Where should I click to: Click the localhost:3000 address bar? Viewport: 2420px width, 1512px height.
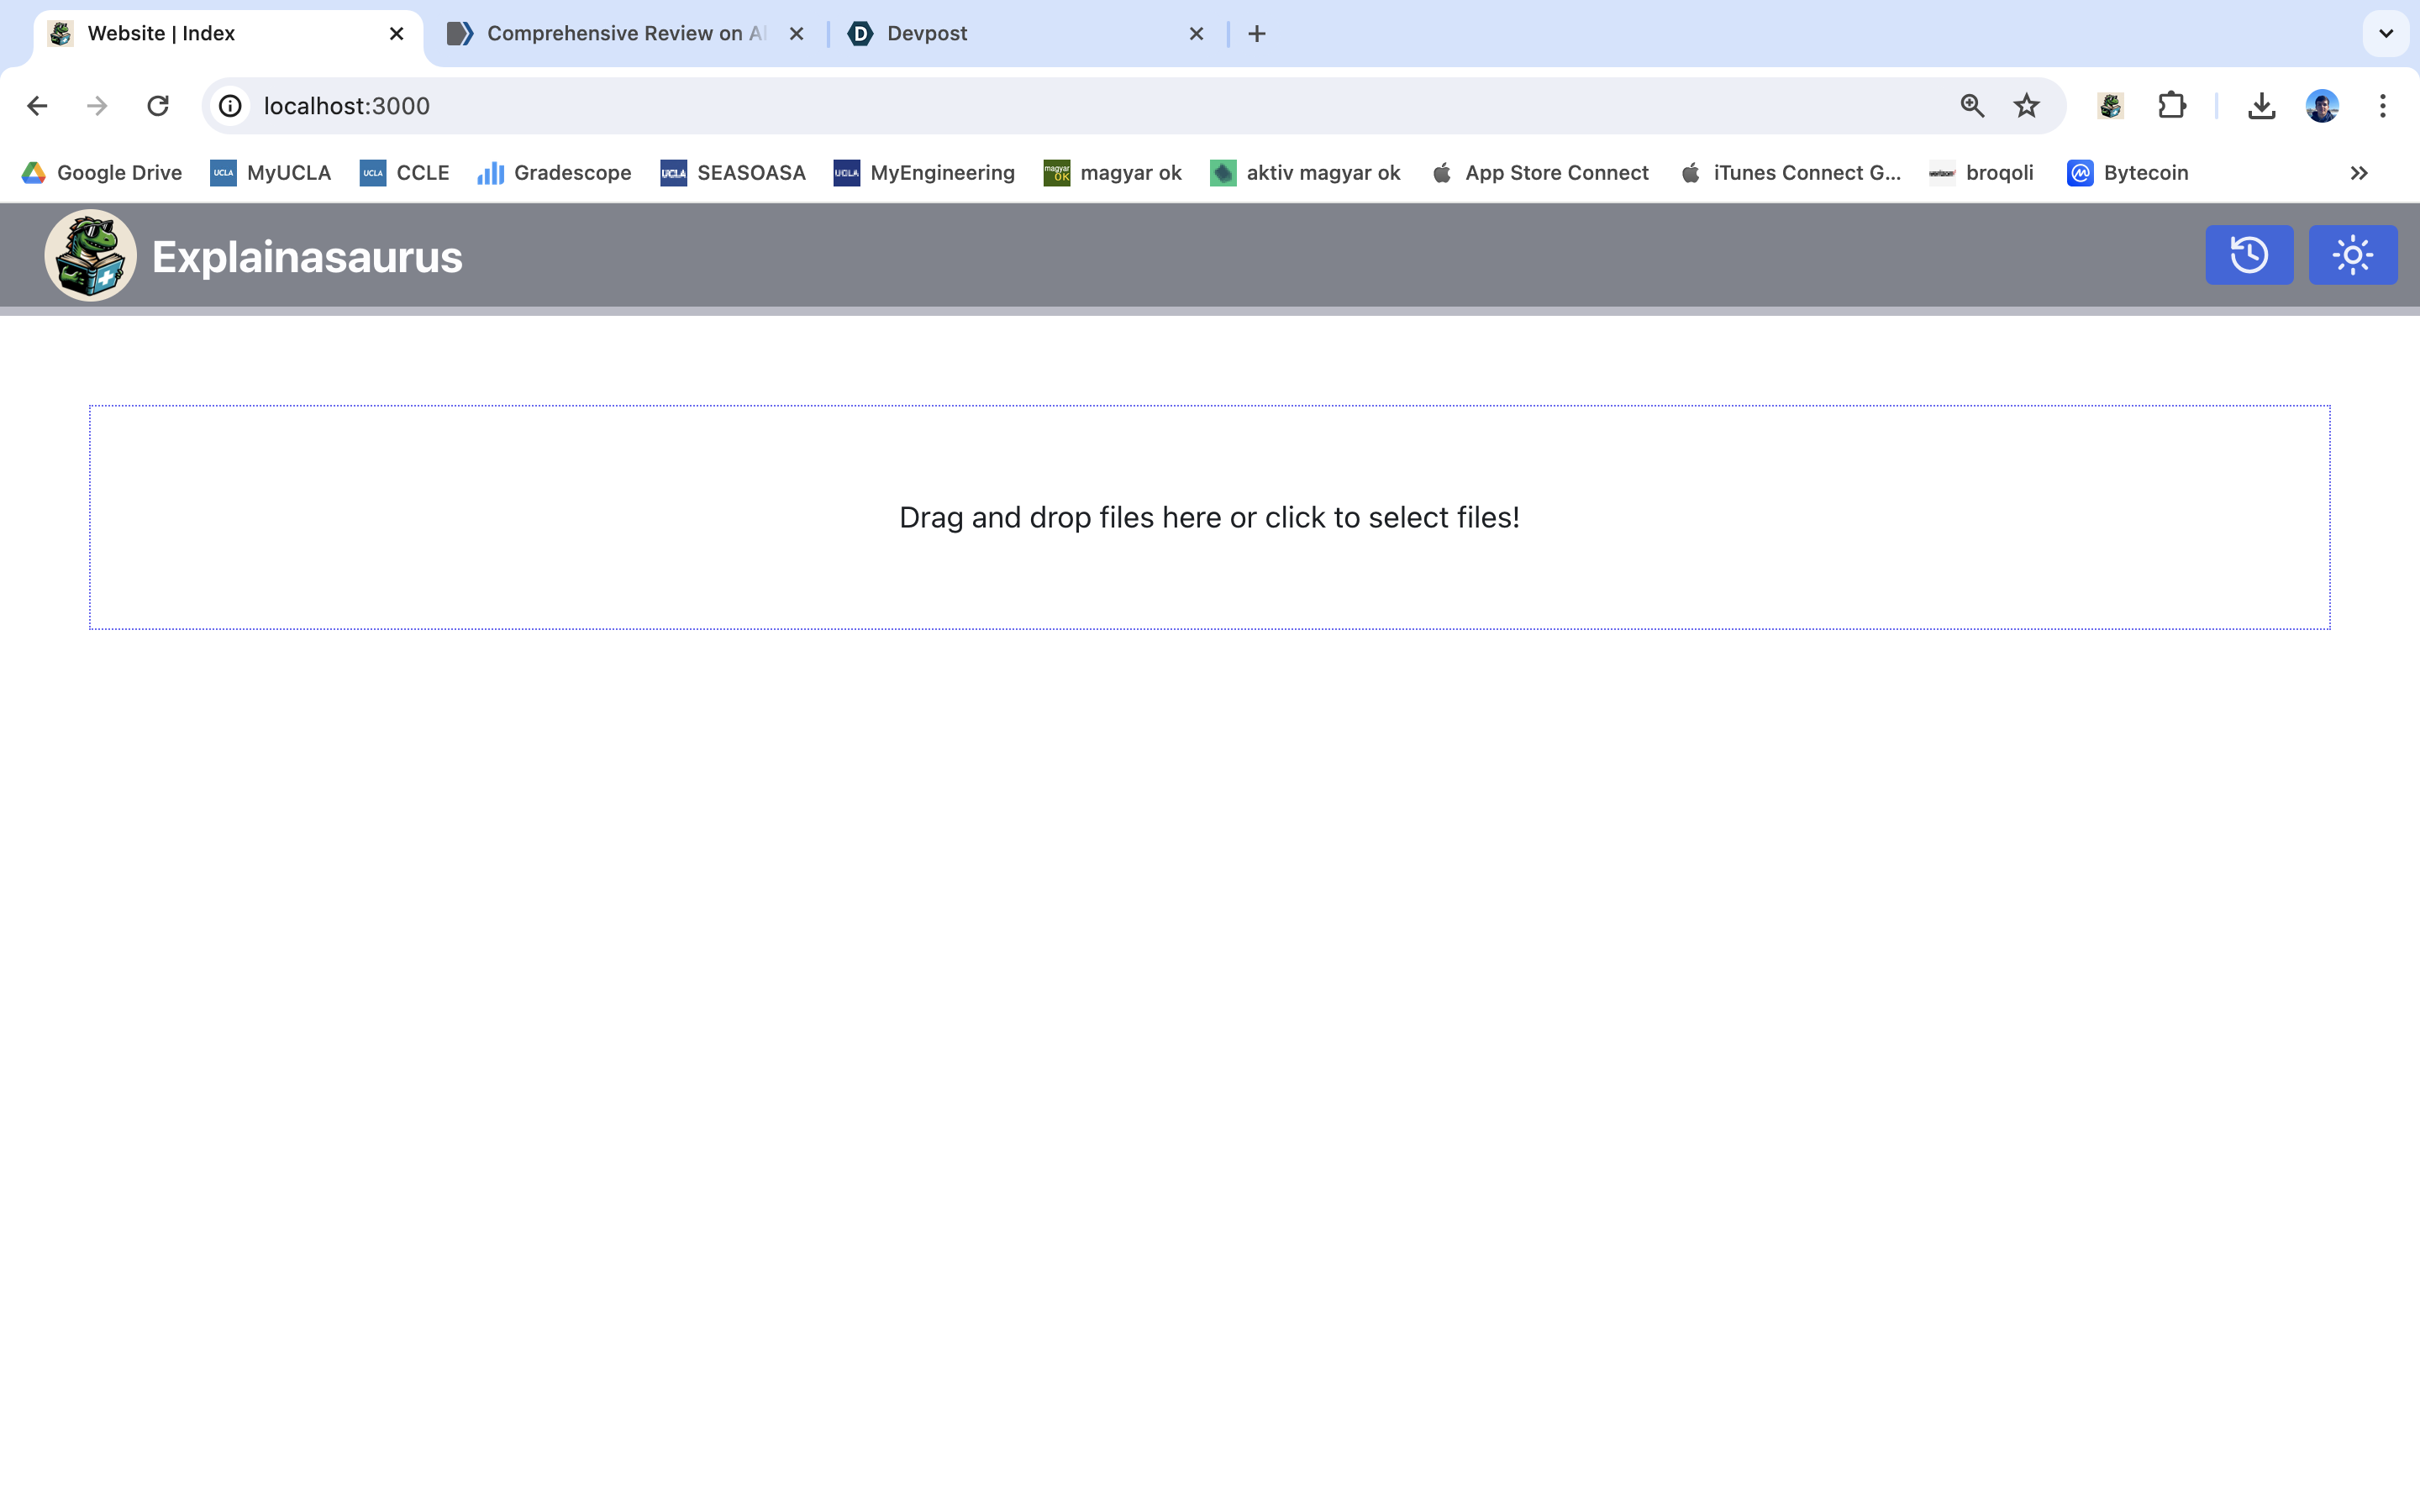click(x=1000, y=106)
